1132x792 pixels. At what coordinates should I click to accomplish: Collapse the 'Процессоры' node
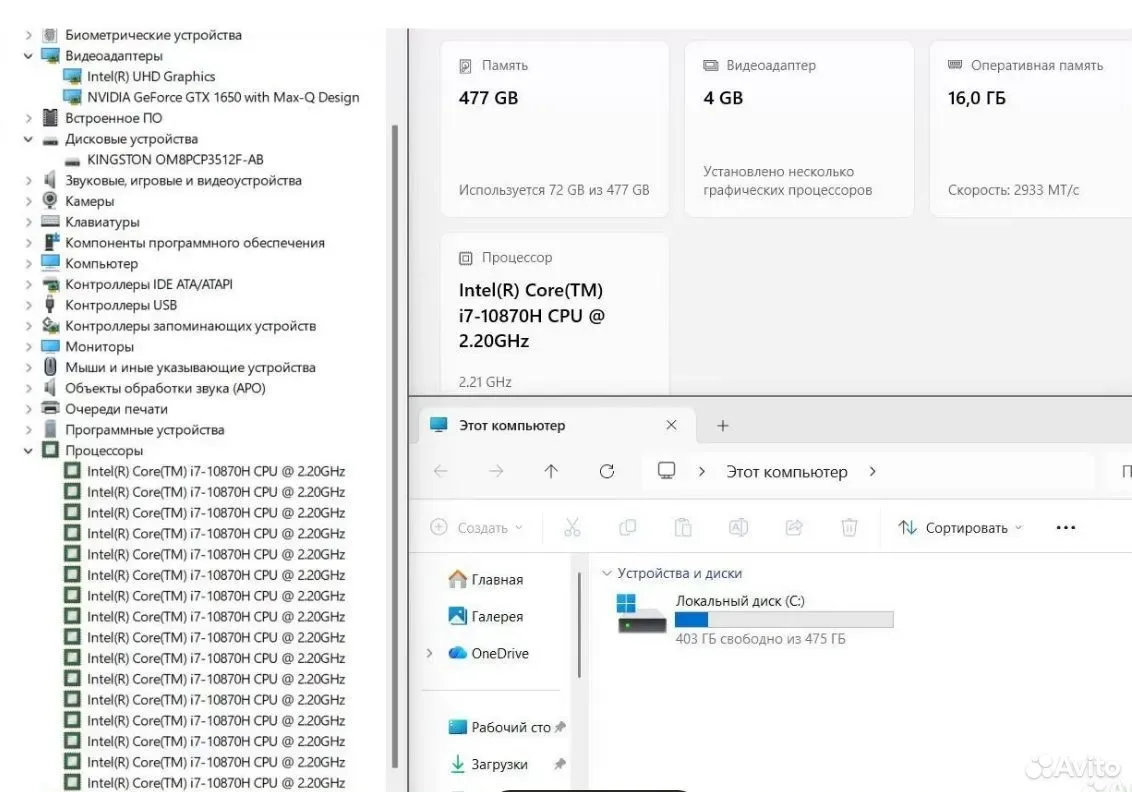tap(28, 451)
